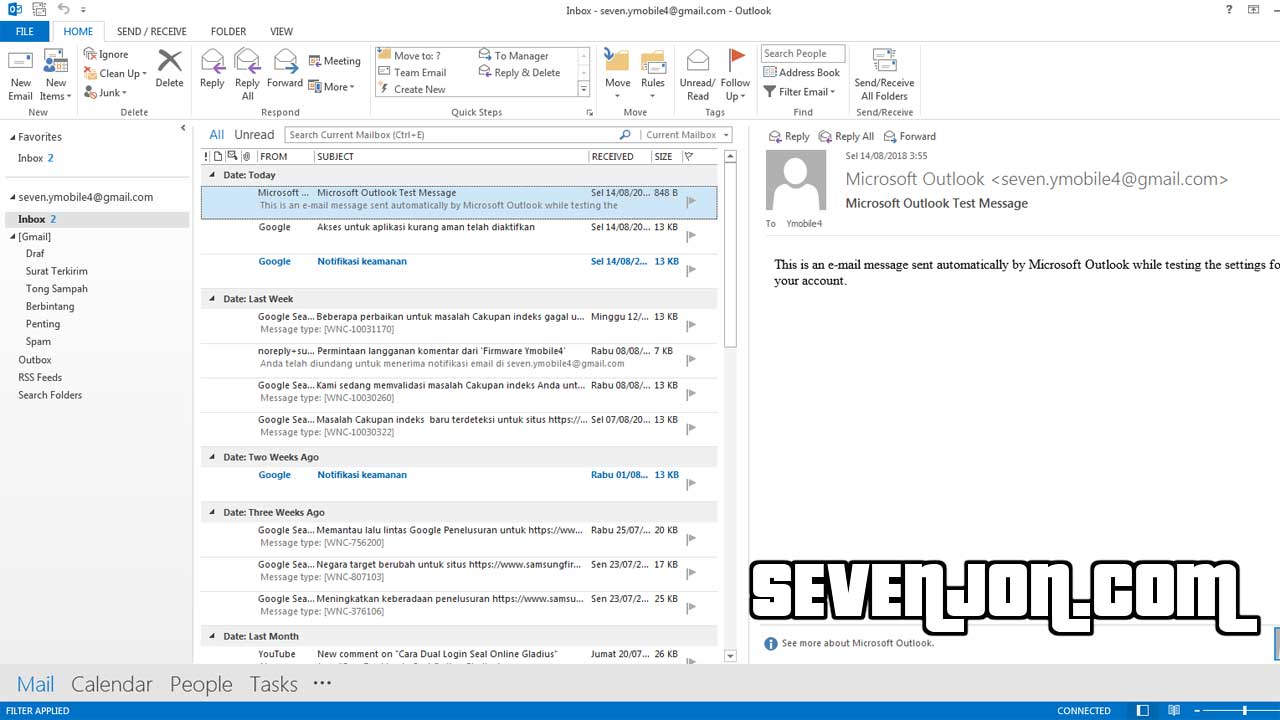This screenshot has width=1280, height=720.
Task: Mark message as Unread/Read
Action: (697, 75)
